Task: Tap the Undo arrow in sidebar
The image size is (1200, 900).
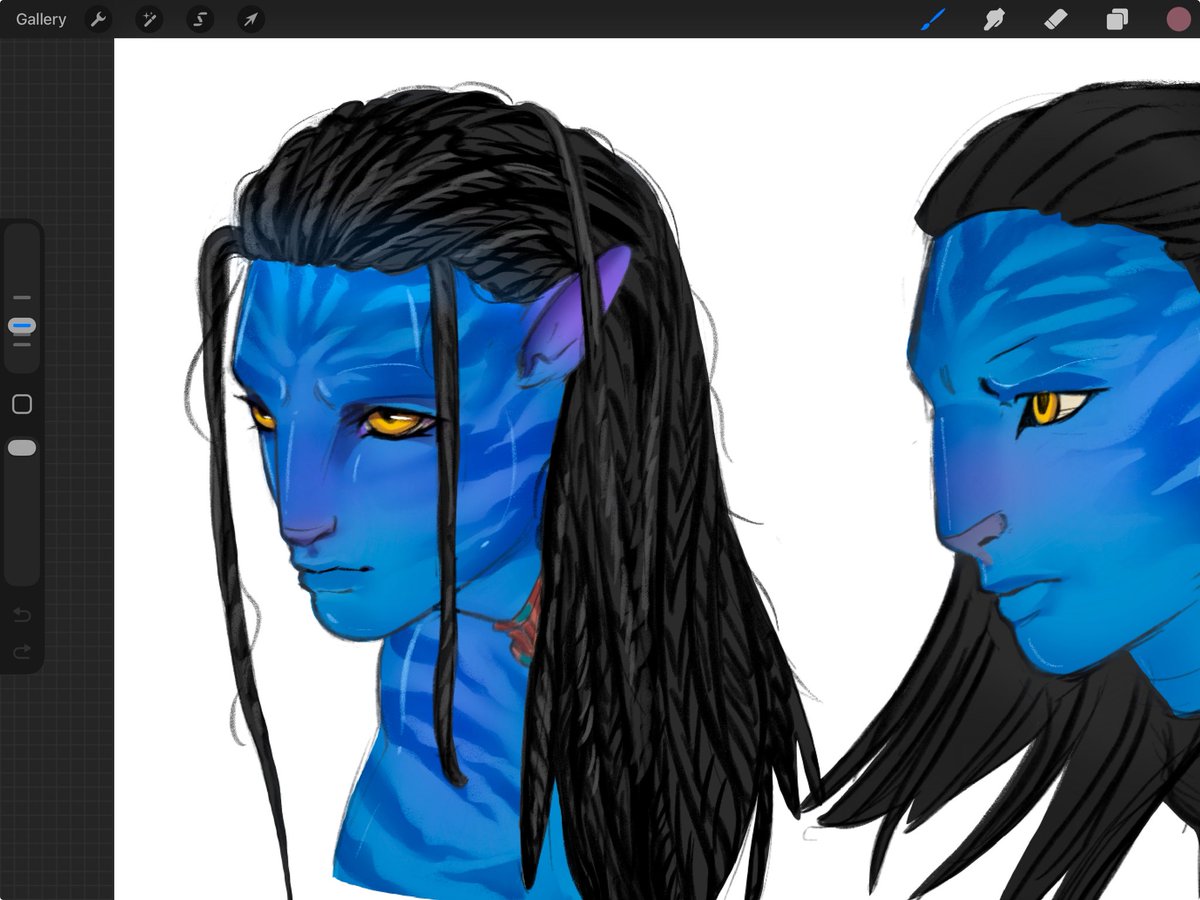Action: (22, 614)
